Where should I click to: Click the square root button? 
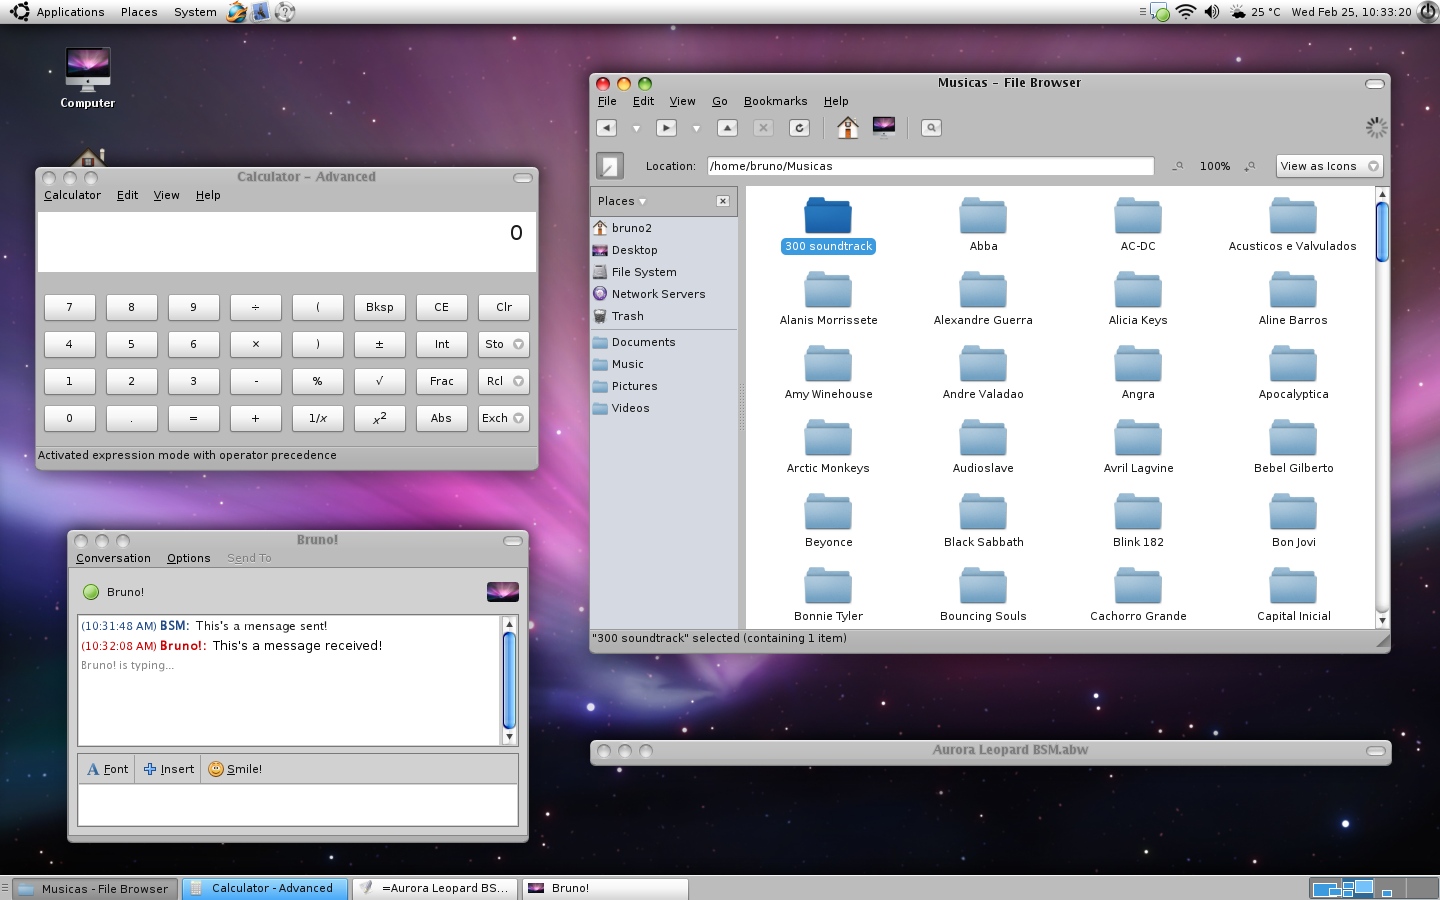point(380,381)
